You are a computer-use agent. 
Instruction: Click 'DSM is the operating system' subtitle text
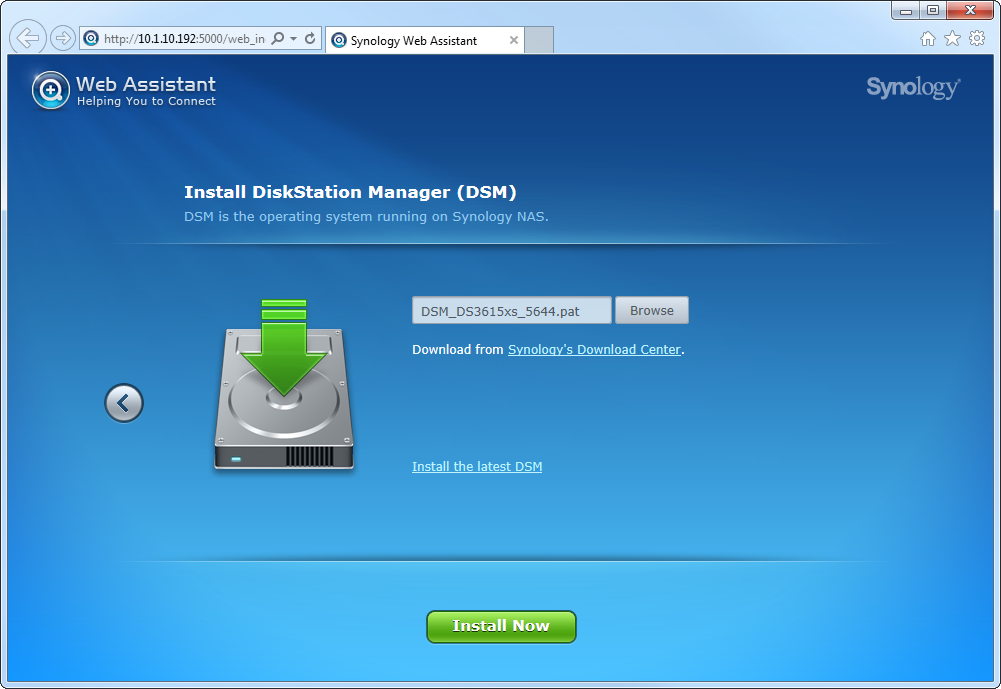coord(366,216)
